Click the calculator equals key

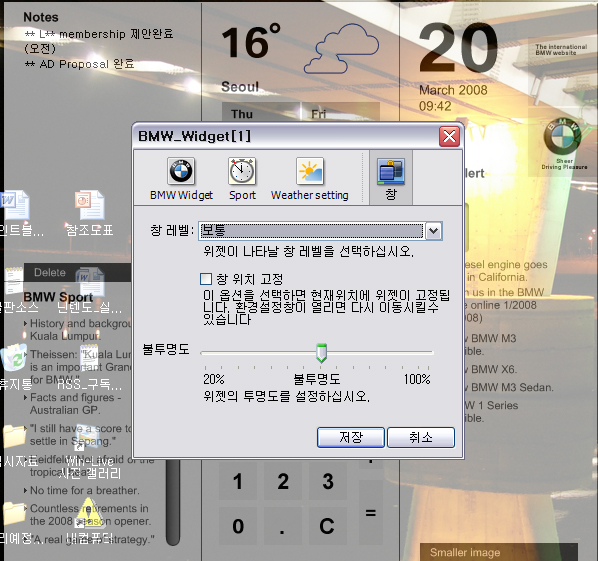tap(371, 513)
